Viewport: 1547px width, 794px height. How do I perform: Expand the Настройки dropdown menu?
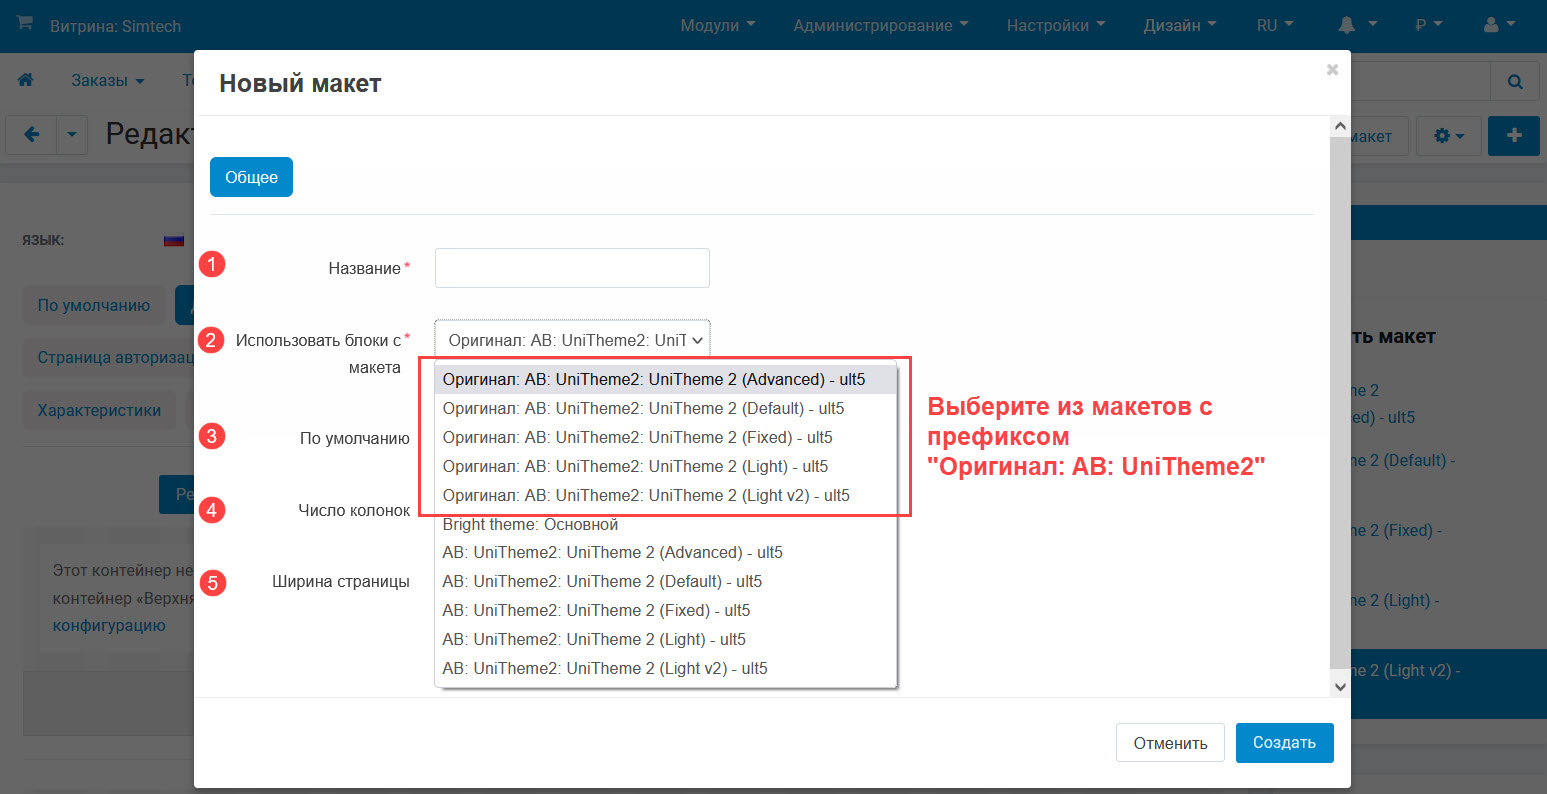click(x=1055, y=25)
